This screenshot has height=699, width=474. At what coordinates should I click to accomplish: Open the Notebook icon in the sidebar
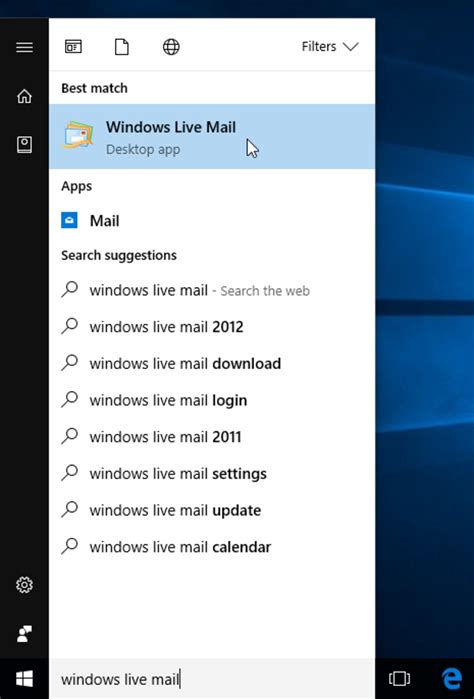pos(24,144)
